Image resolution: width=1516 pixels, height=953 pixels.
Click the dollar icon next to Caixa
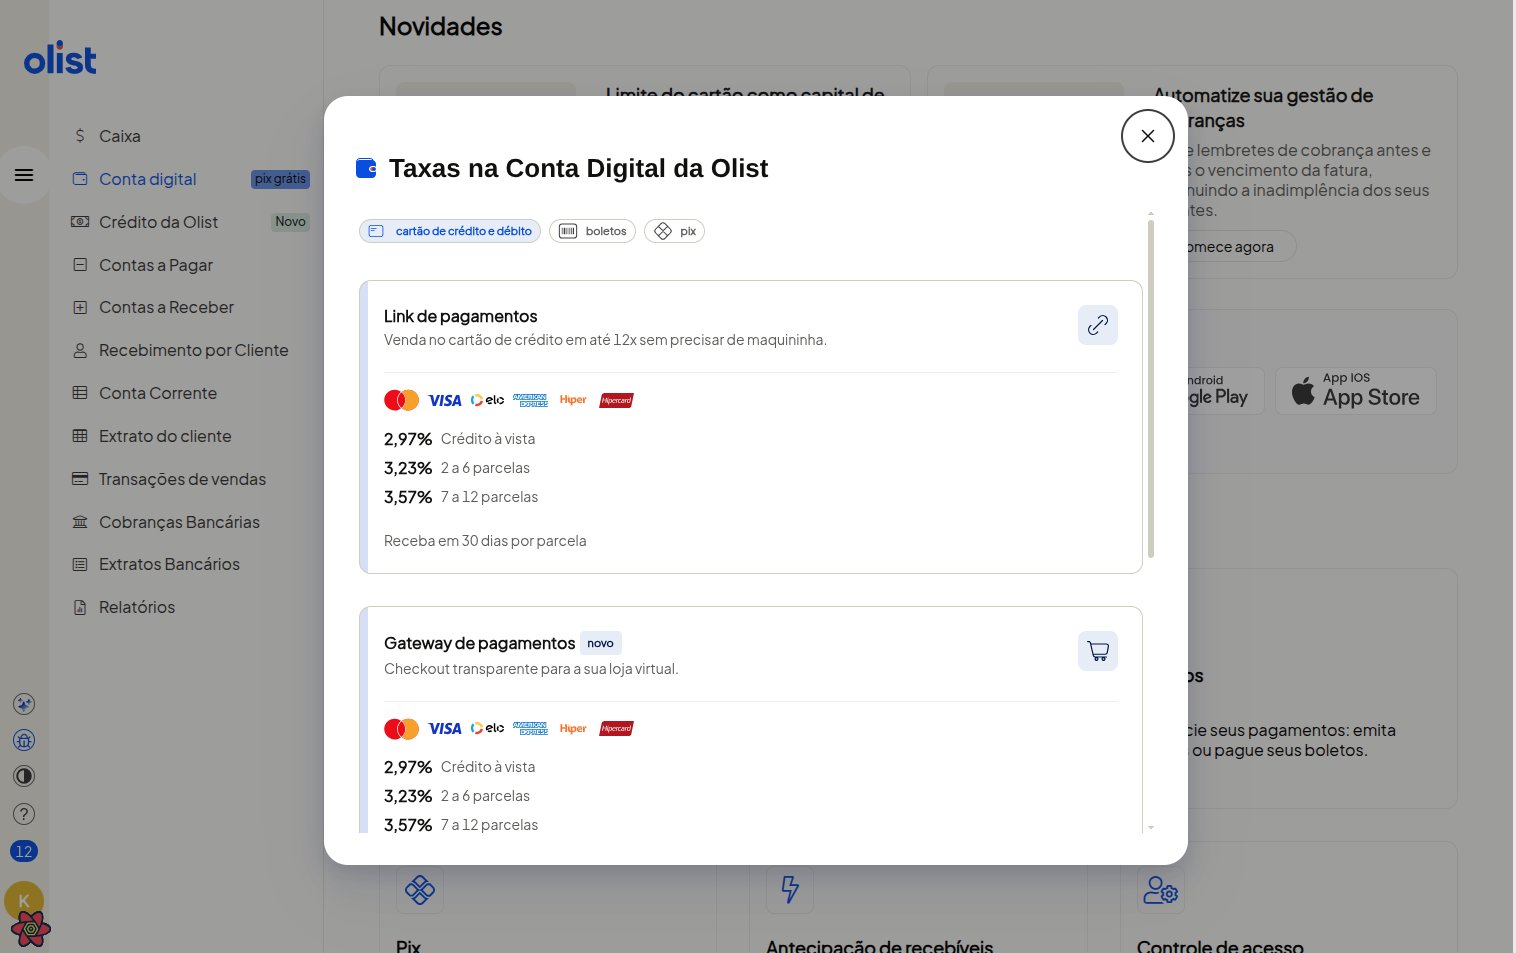(x=80, y=135)
